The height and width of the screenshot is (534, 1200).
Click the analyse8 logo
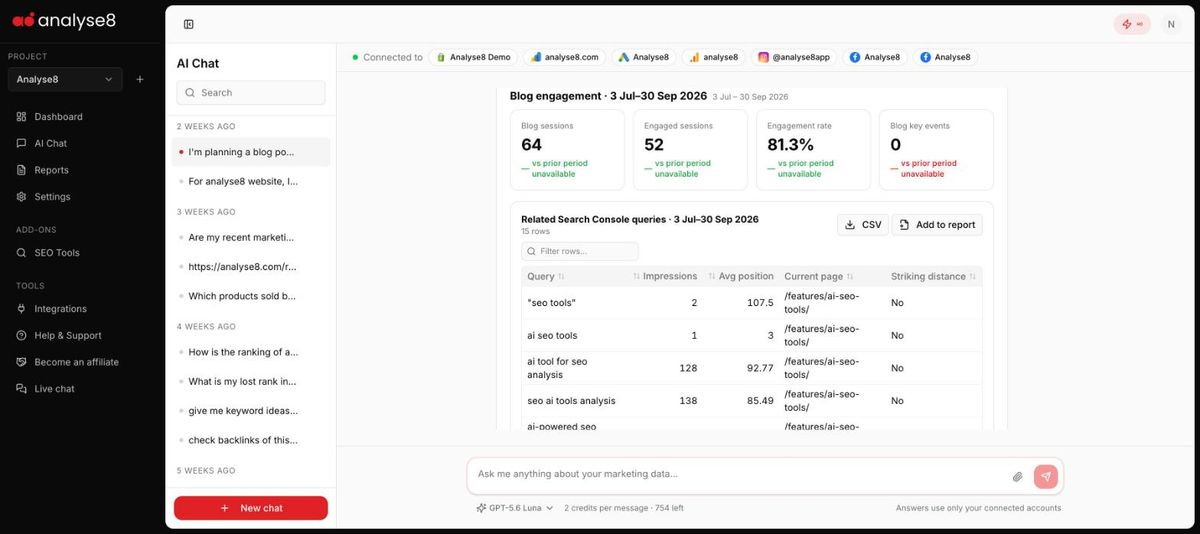pyautogui.click(x=65, y=20)
